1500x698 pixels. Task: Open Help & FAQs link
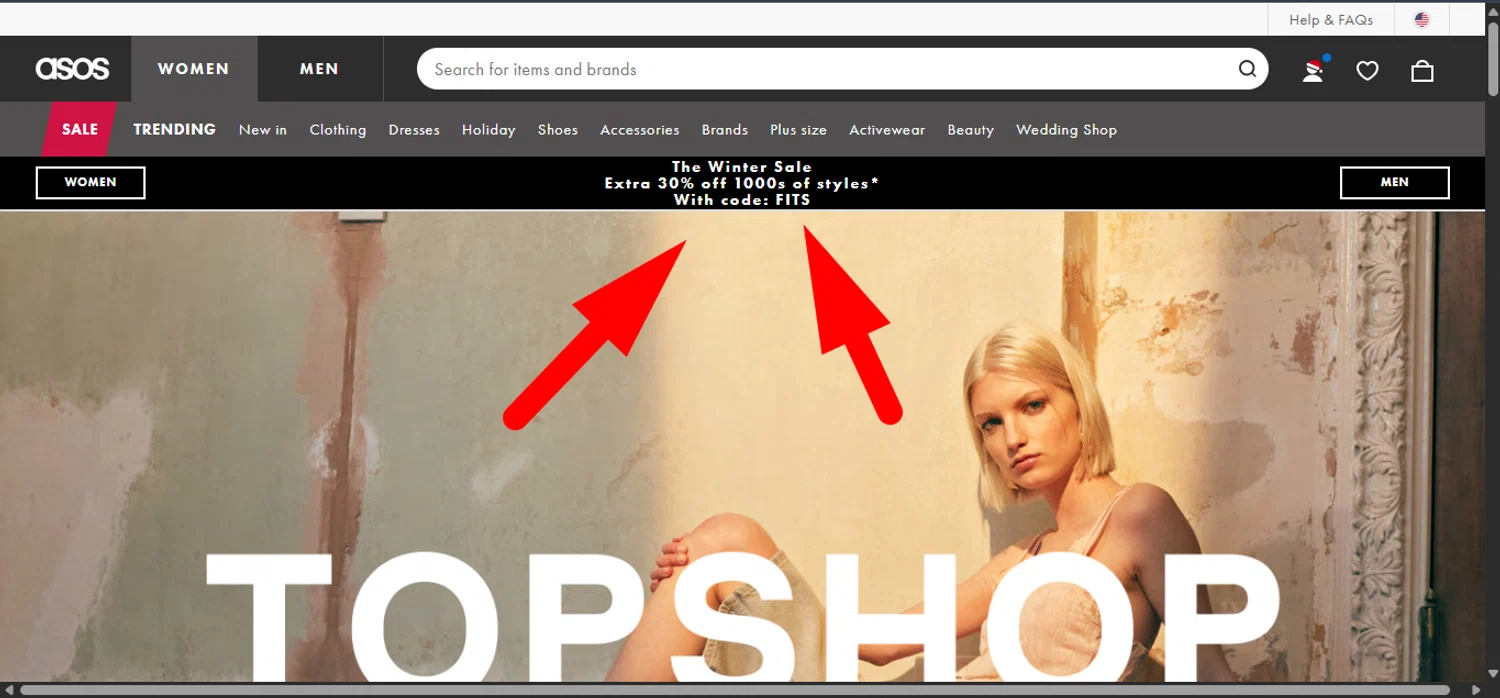coord(1331,19)
